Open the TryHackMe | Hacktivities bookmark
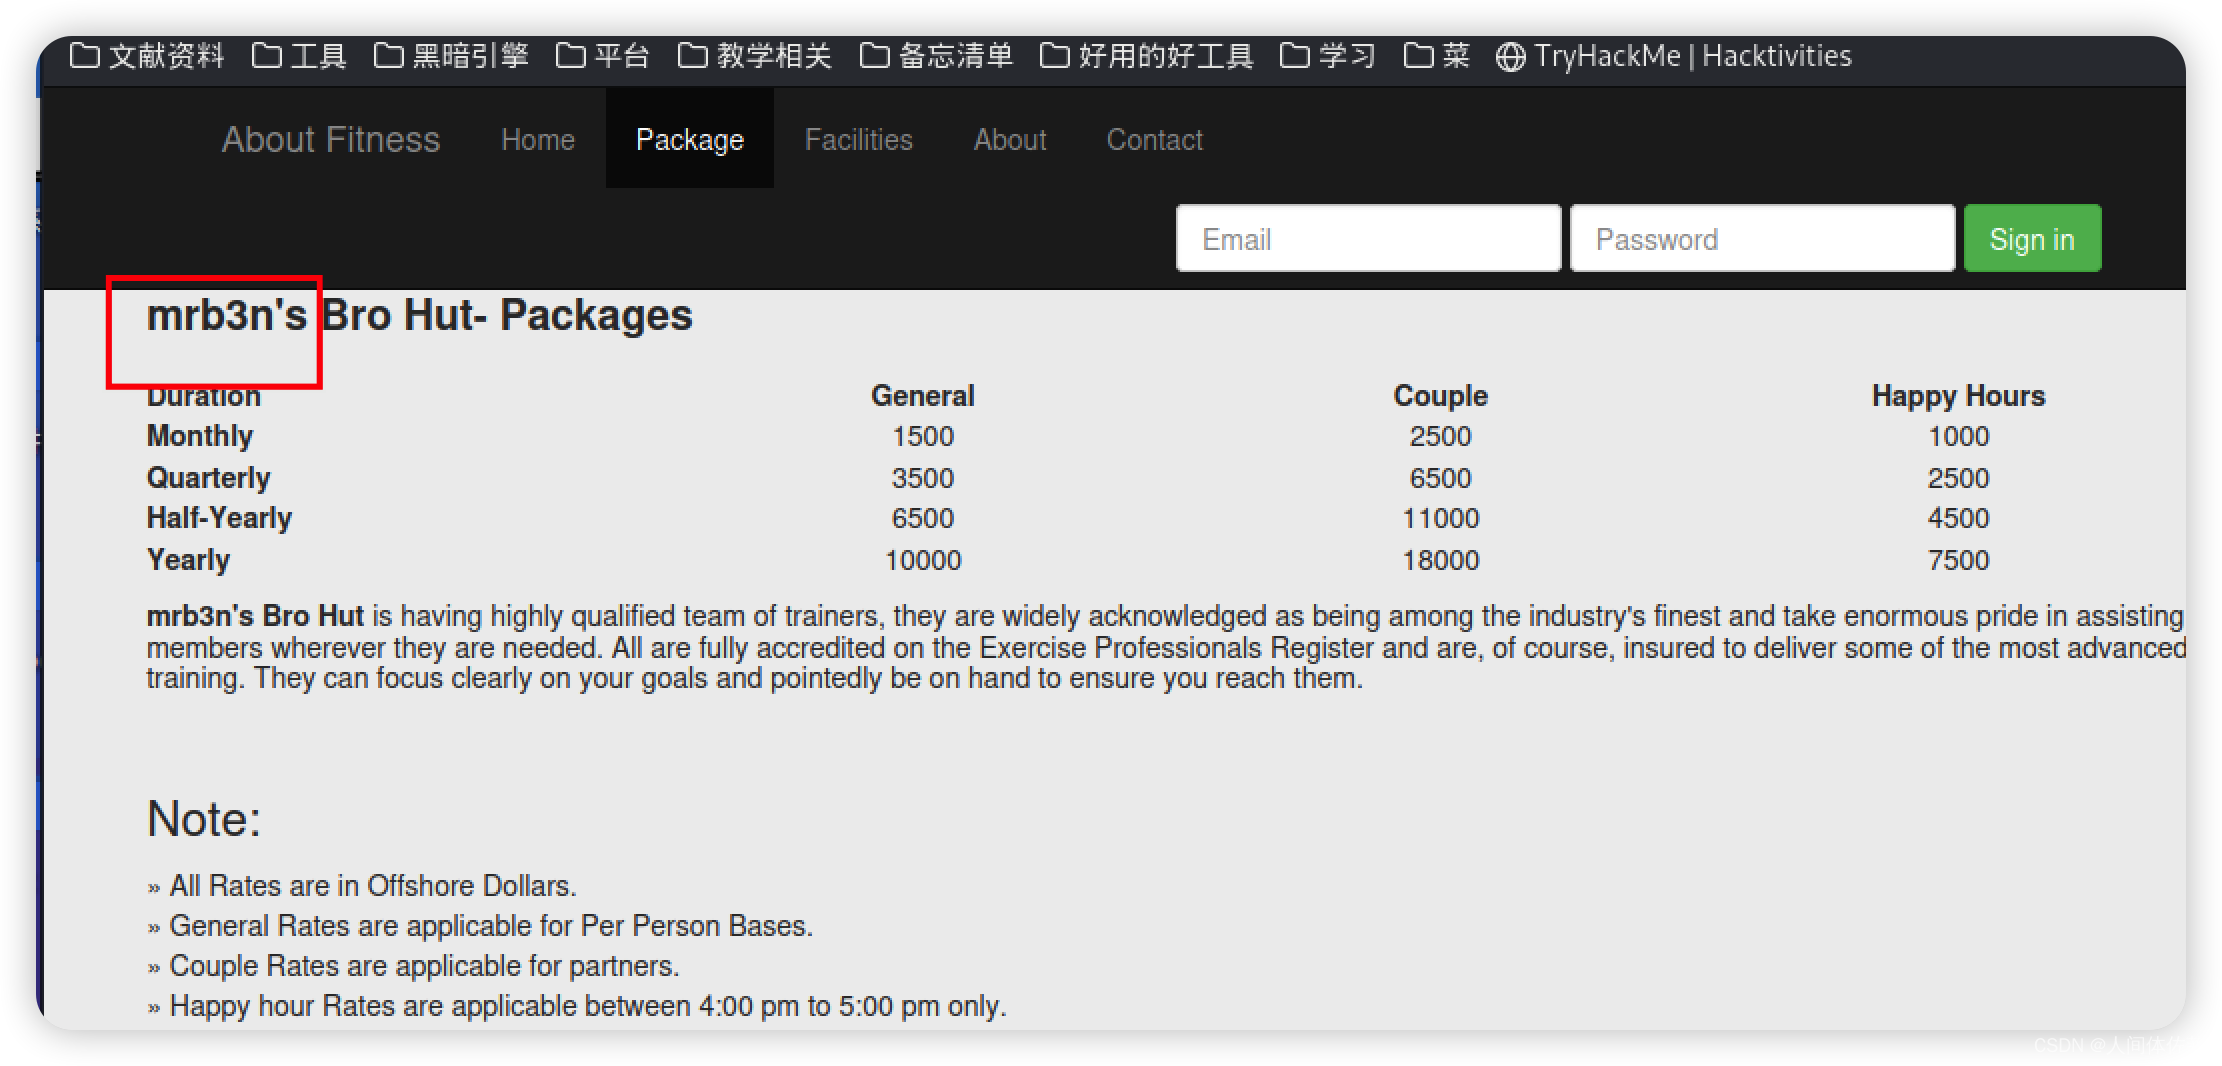This screenshot has width=2222, height=1066. click(x=1674, y=56)
